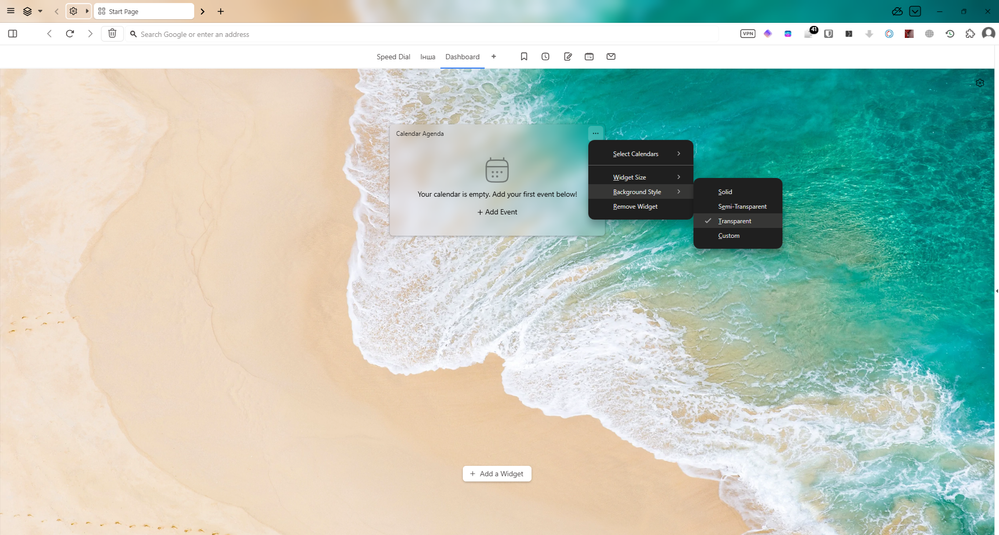
Task: Click Remove Widget in context menu
Action: (635, 207)
